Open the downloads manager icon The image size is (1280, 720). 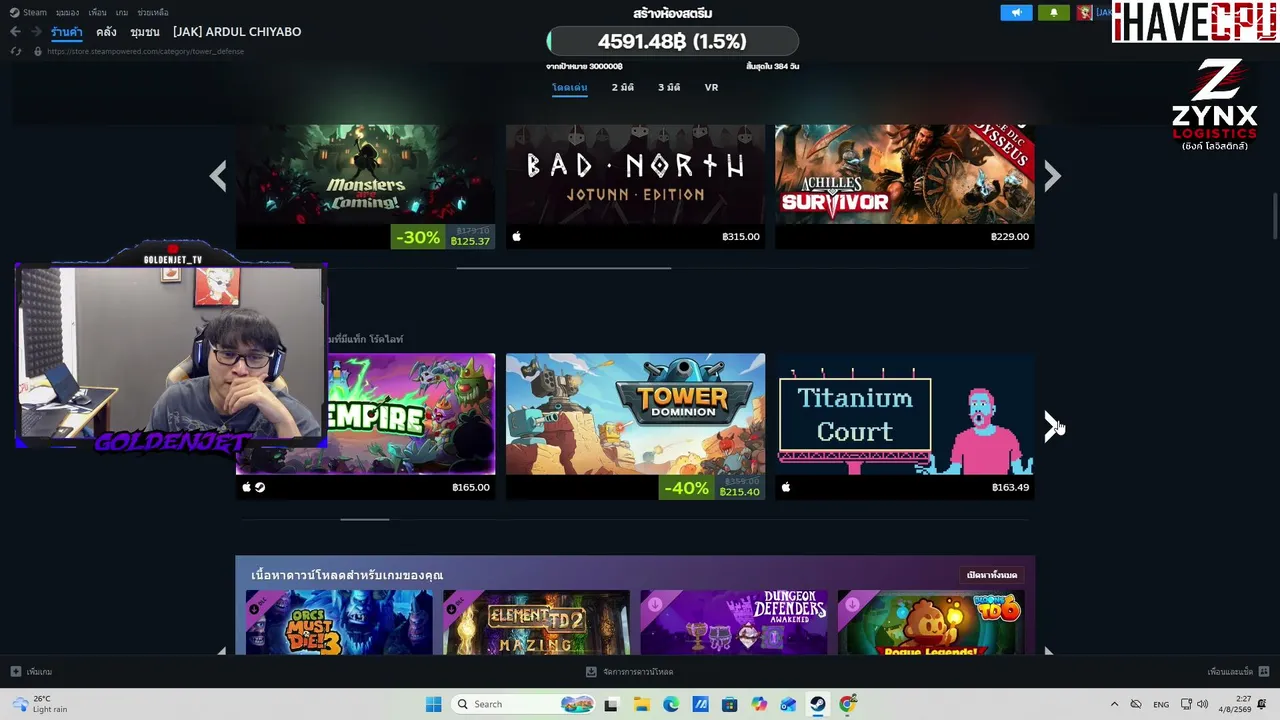[591, 672]
